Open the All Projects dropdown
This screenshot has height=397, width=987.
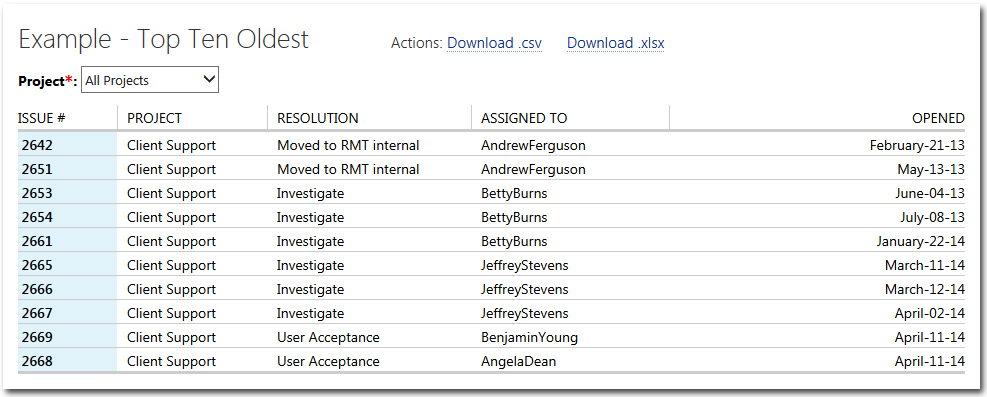(x=150, y=80)
